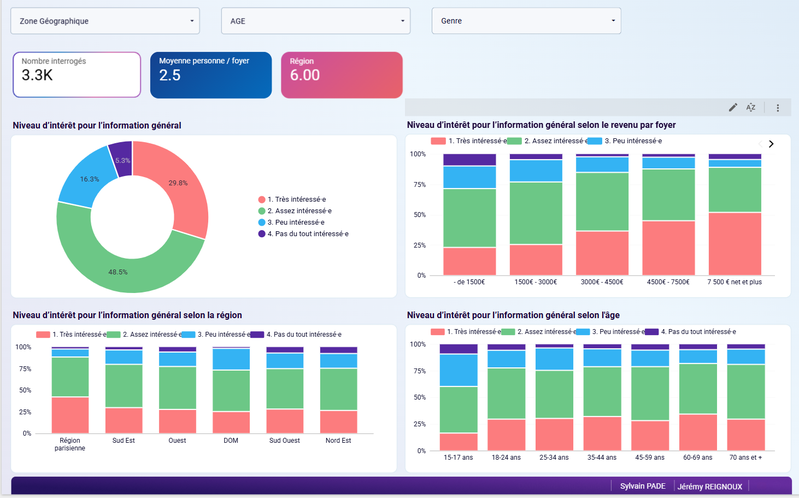Screen dimensions: 799x498
Task: Toggle 'Pas du tout intéressé·e' in donut legend
Action: [307, 233]
